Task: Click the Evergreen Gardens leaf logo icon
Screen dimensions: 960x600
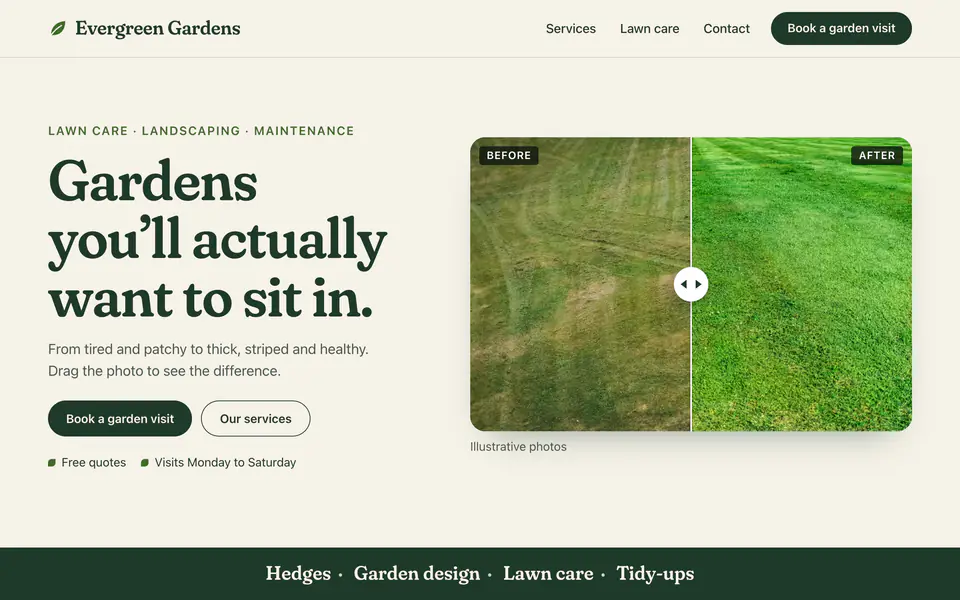Action: pyautogui.click(x=58, y=28)
